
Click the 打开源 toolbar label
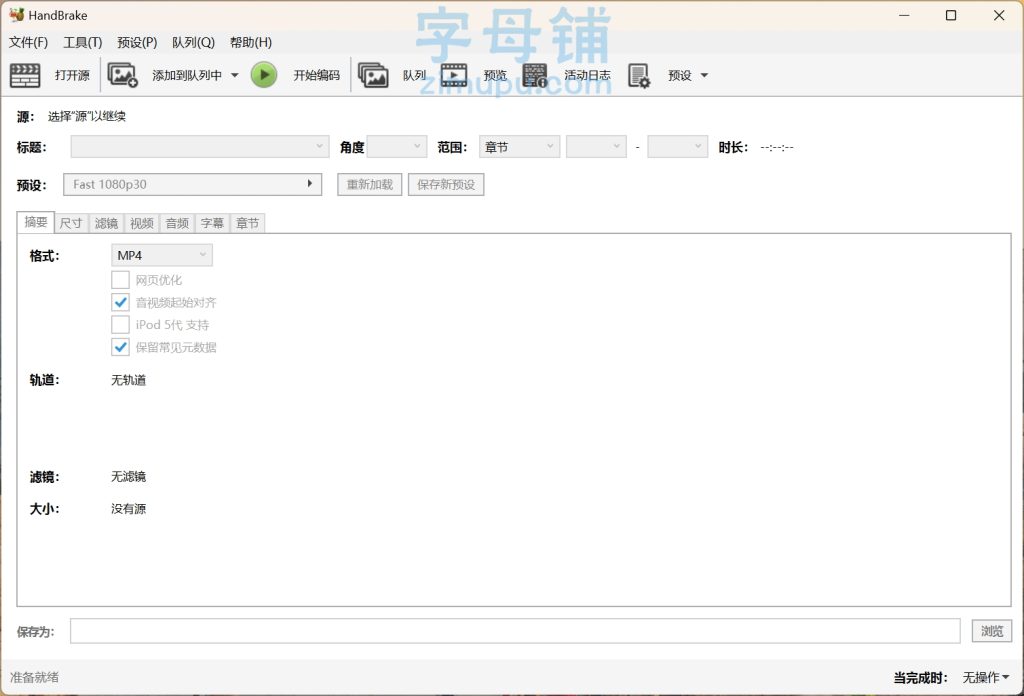[72, 75]
